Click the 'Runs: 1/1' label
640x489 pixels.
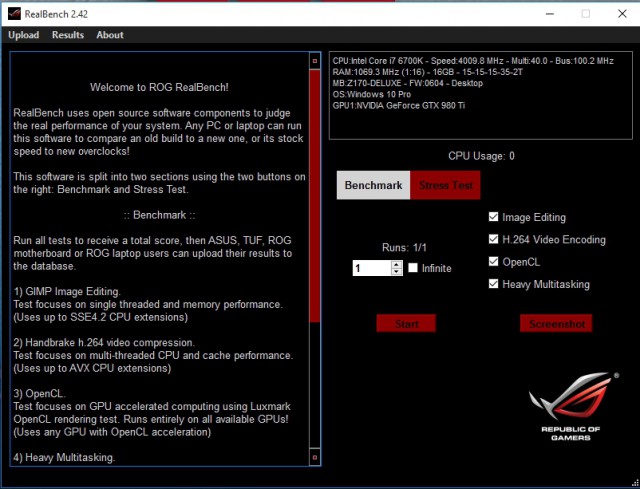coord(404,247)
